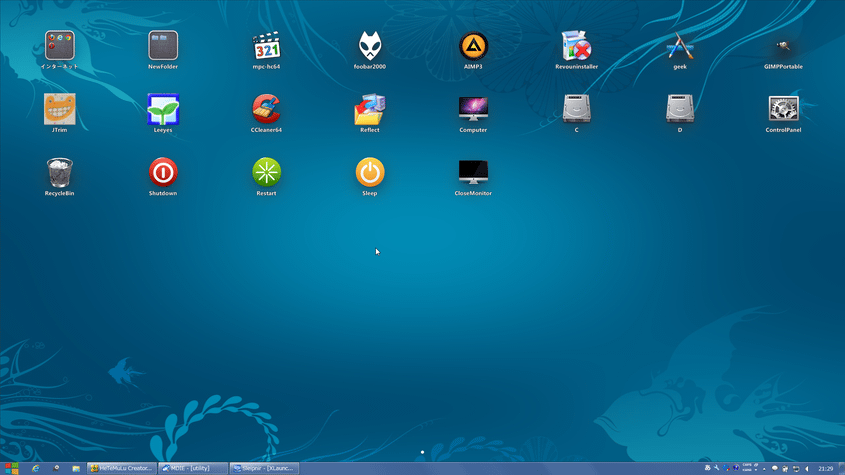Click the green Restart icon
This screenshot has height=475, width=845.
pos(266,173)
